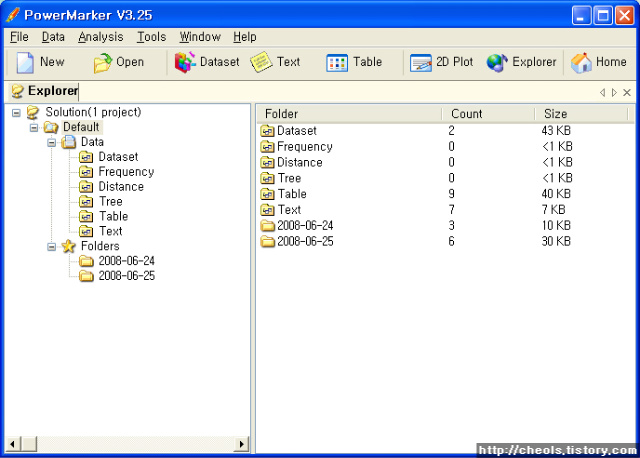The width and height of the screenshot is (640, 458).
Task: Select 'Frequency' in the left tree
Action: tap(127, 172)
